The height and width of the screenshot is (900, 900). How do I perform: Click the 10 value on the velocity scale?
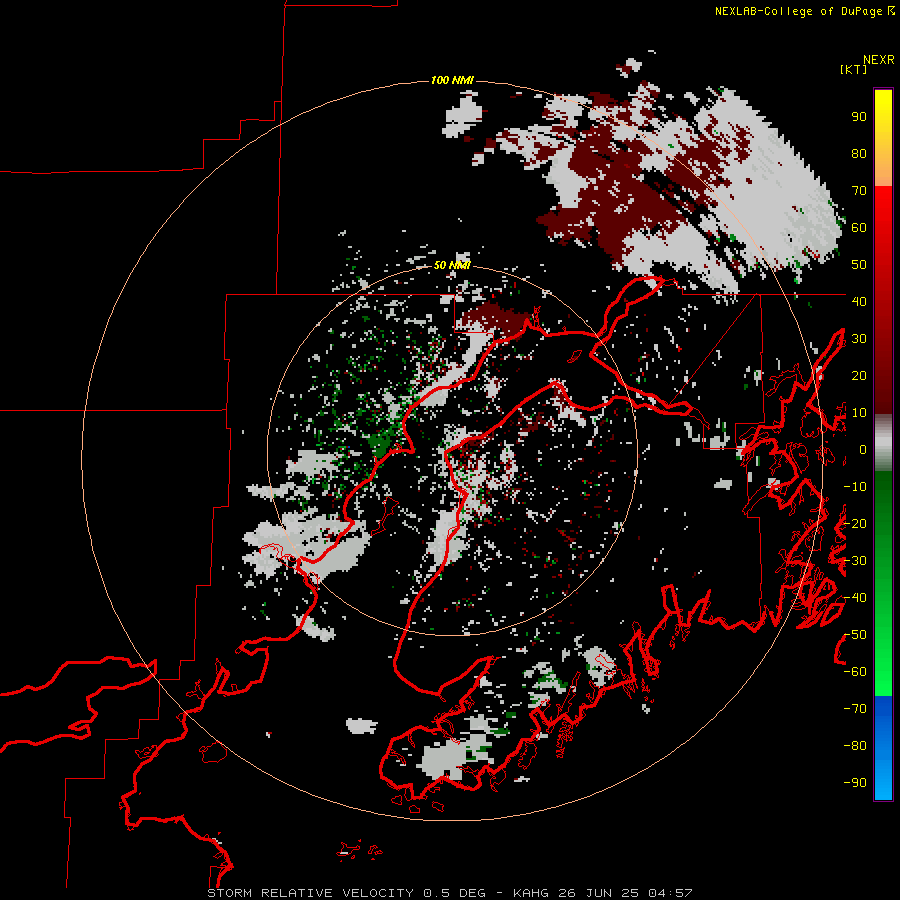859,413
